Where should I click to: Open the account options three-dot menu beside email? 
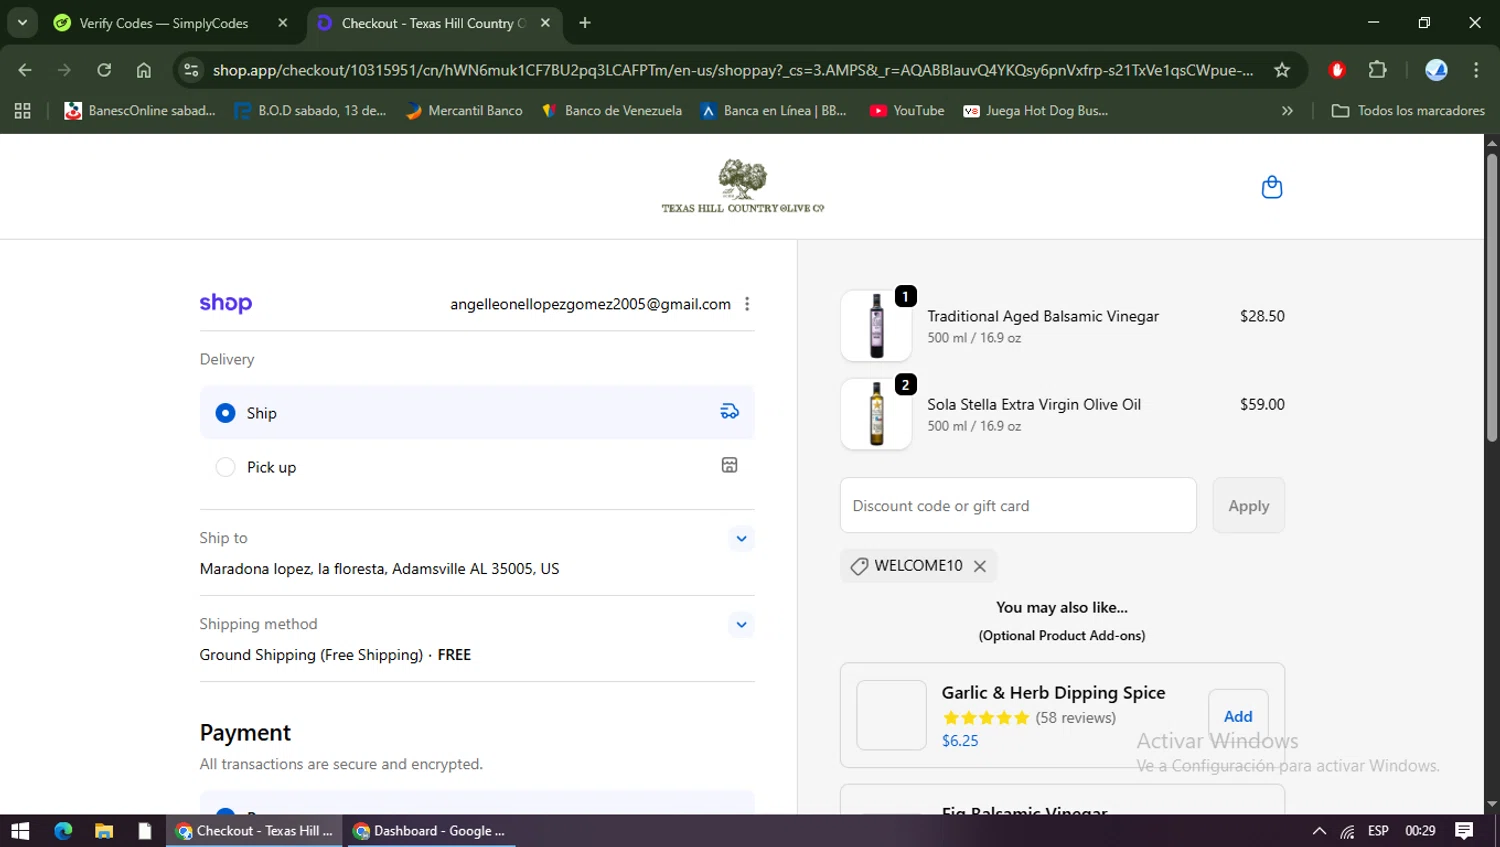pos(747,304)
